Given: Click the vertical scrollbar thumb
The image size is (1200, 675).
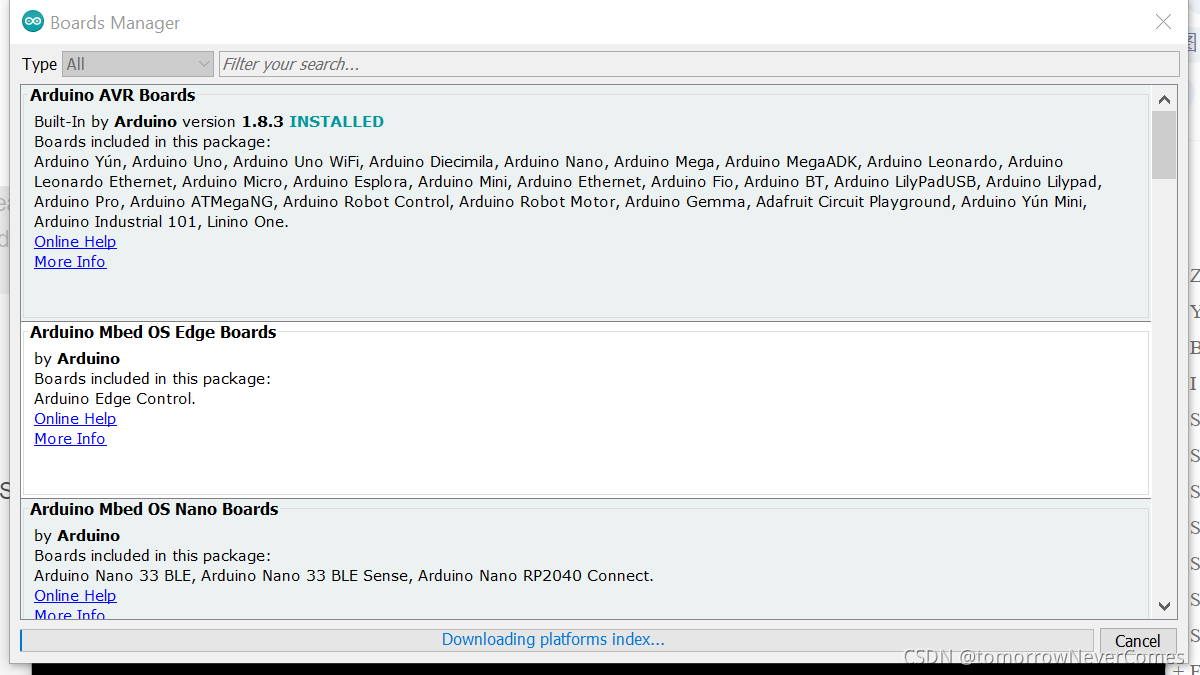Looking at the screenshot, I should (x=1164, y=145).
